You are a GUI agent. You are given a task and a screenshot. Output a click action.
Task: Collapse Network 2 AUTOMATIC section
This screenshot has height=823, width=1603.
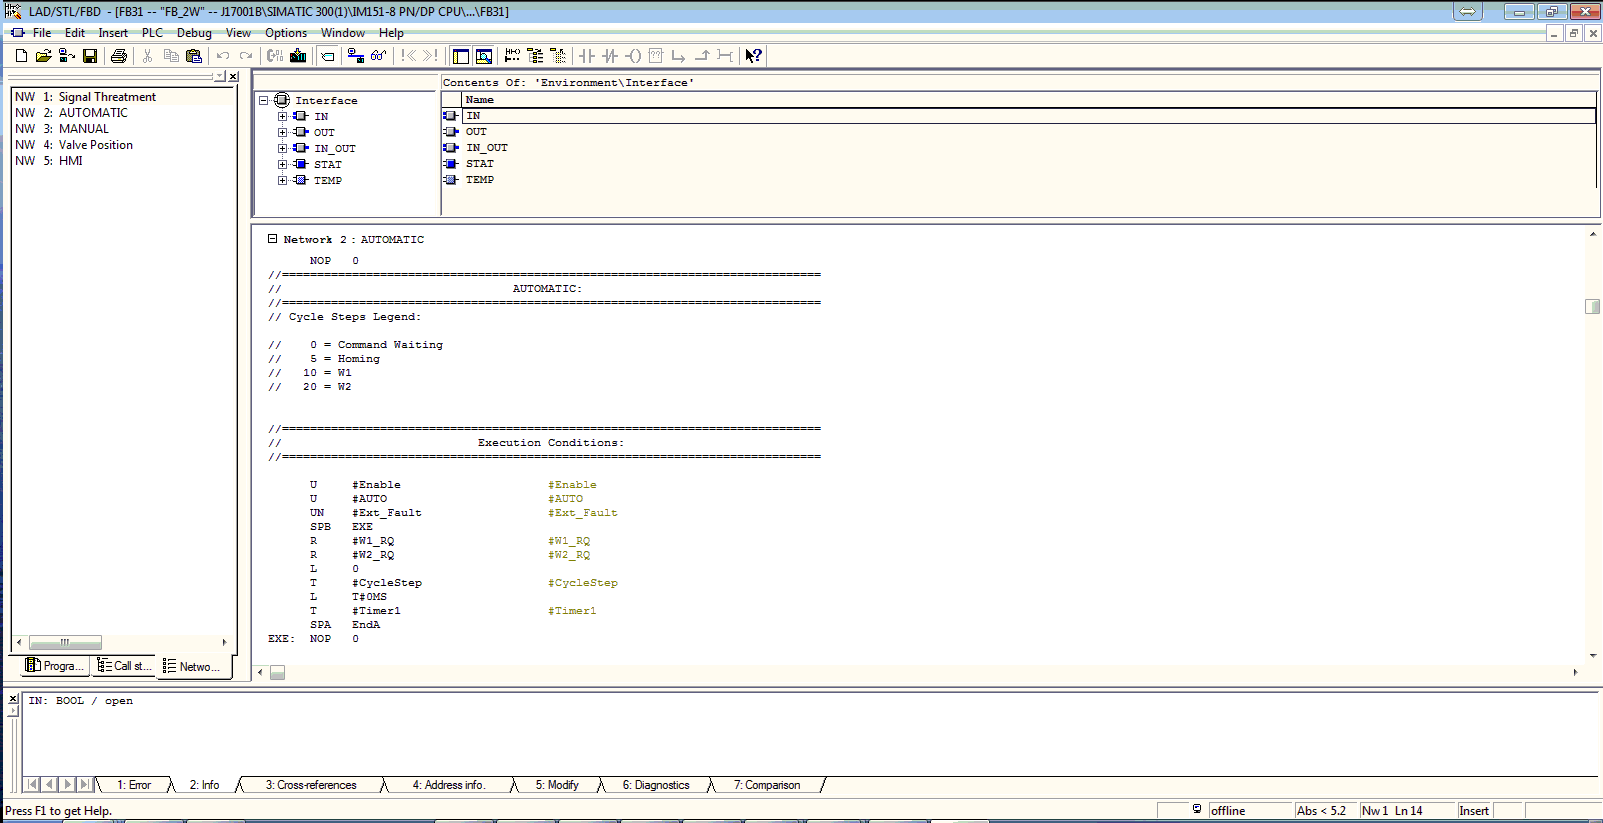(x=272, y=239)
